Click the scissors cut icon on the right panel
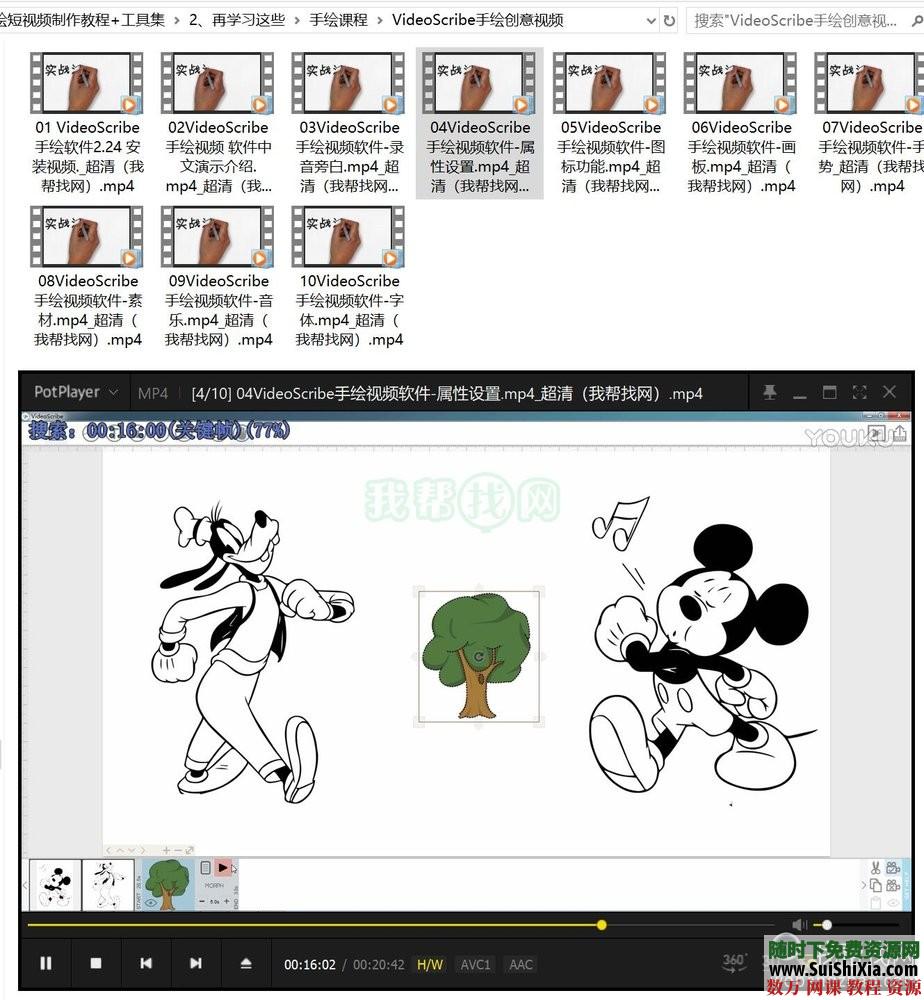Image resolution: width=924 pixels, height=1000 pixels. click(x=875, y=867)
